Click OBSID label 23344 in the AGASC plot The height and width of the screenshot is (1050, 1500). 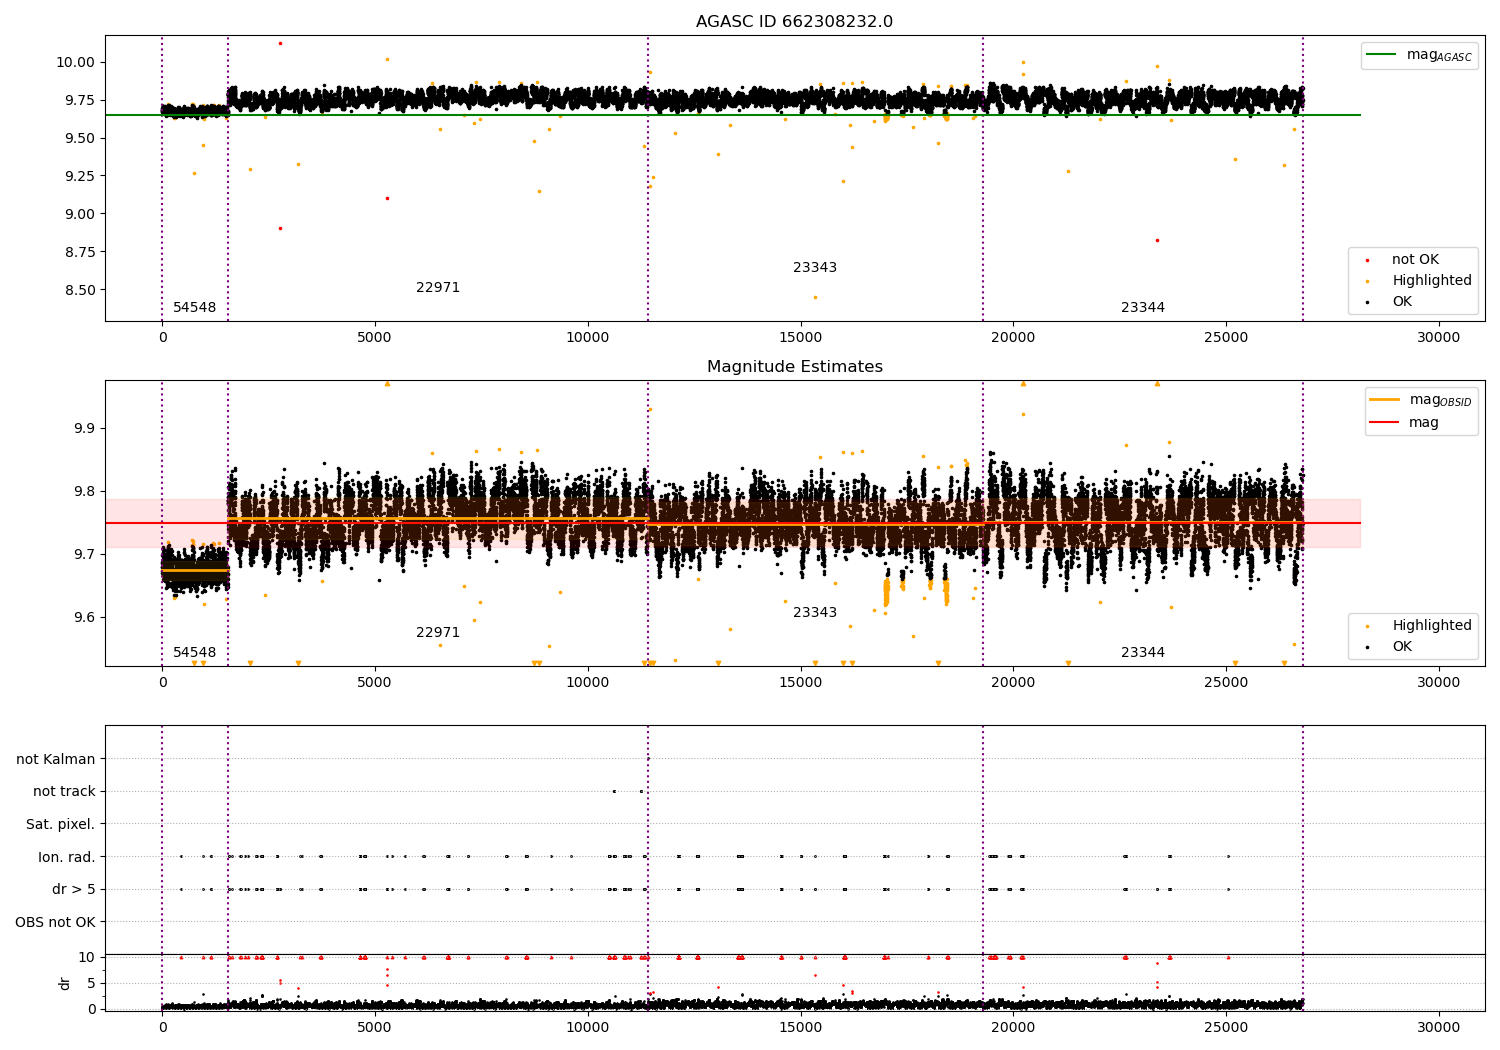[1143, 308]
